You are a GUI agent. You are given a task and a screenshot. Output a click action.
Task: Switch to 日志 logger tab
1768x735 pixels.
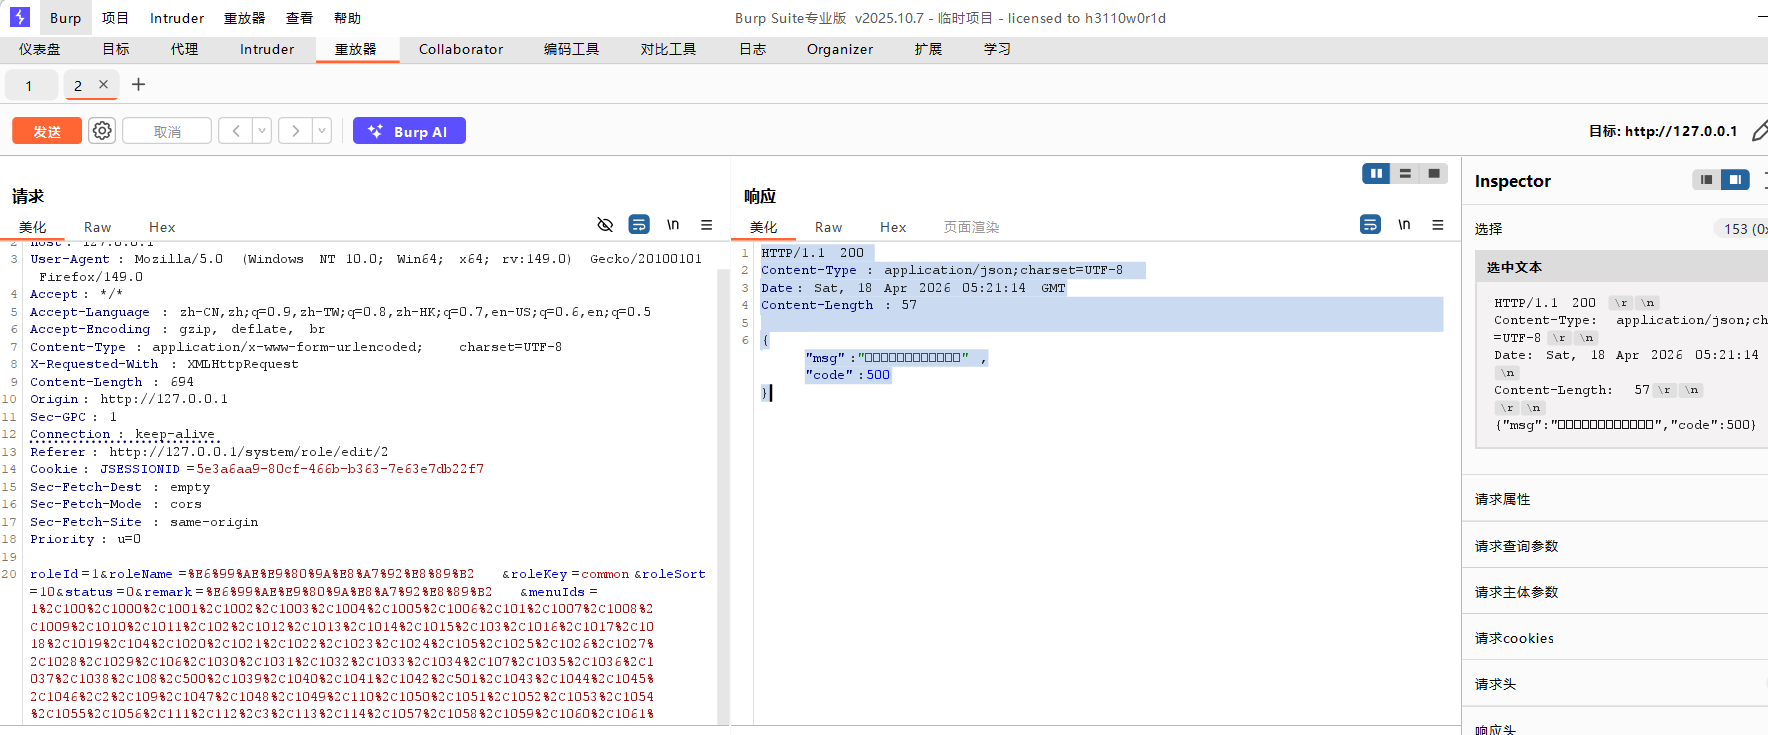pyautogui.click(x=752, y=49)
